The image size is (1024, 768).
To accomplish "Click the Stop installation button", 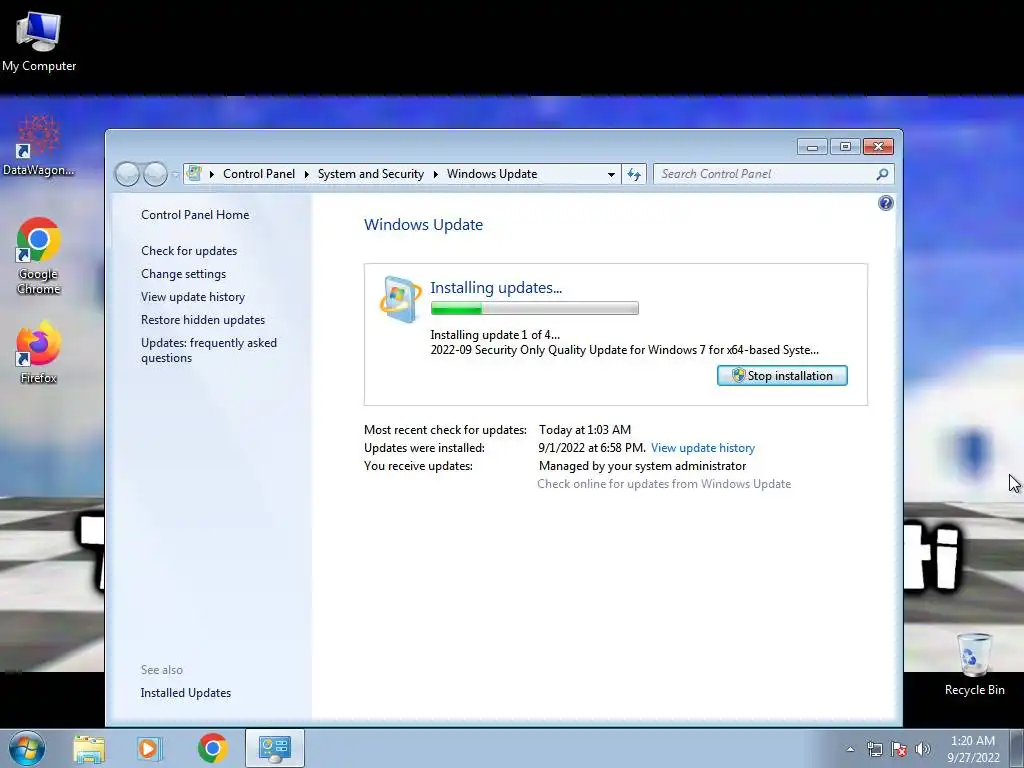I will 782,376.
